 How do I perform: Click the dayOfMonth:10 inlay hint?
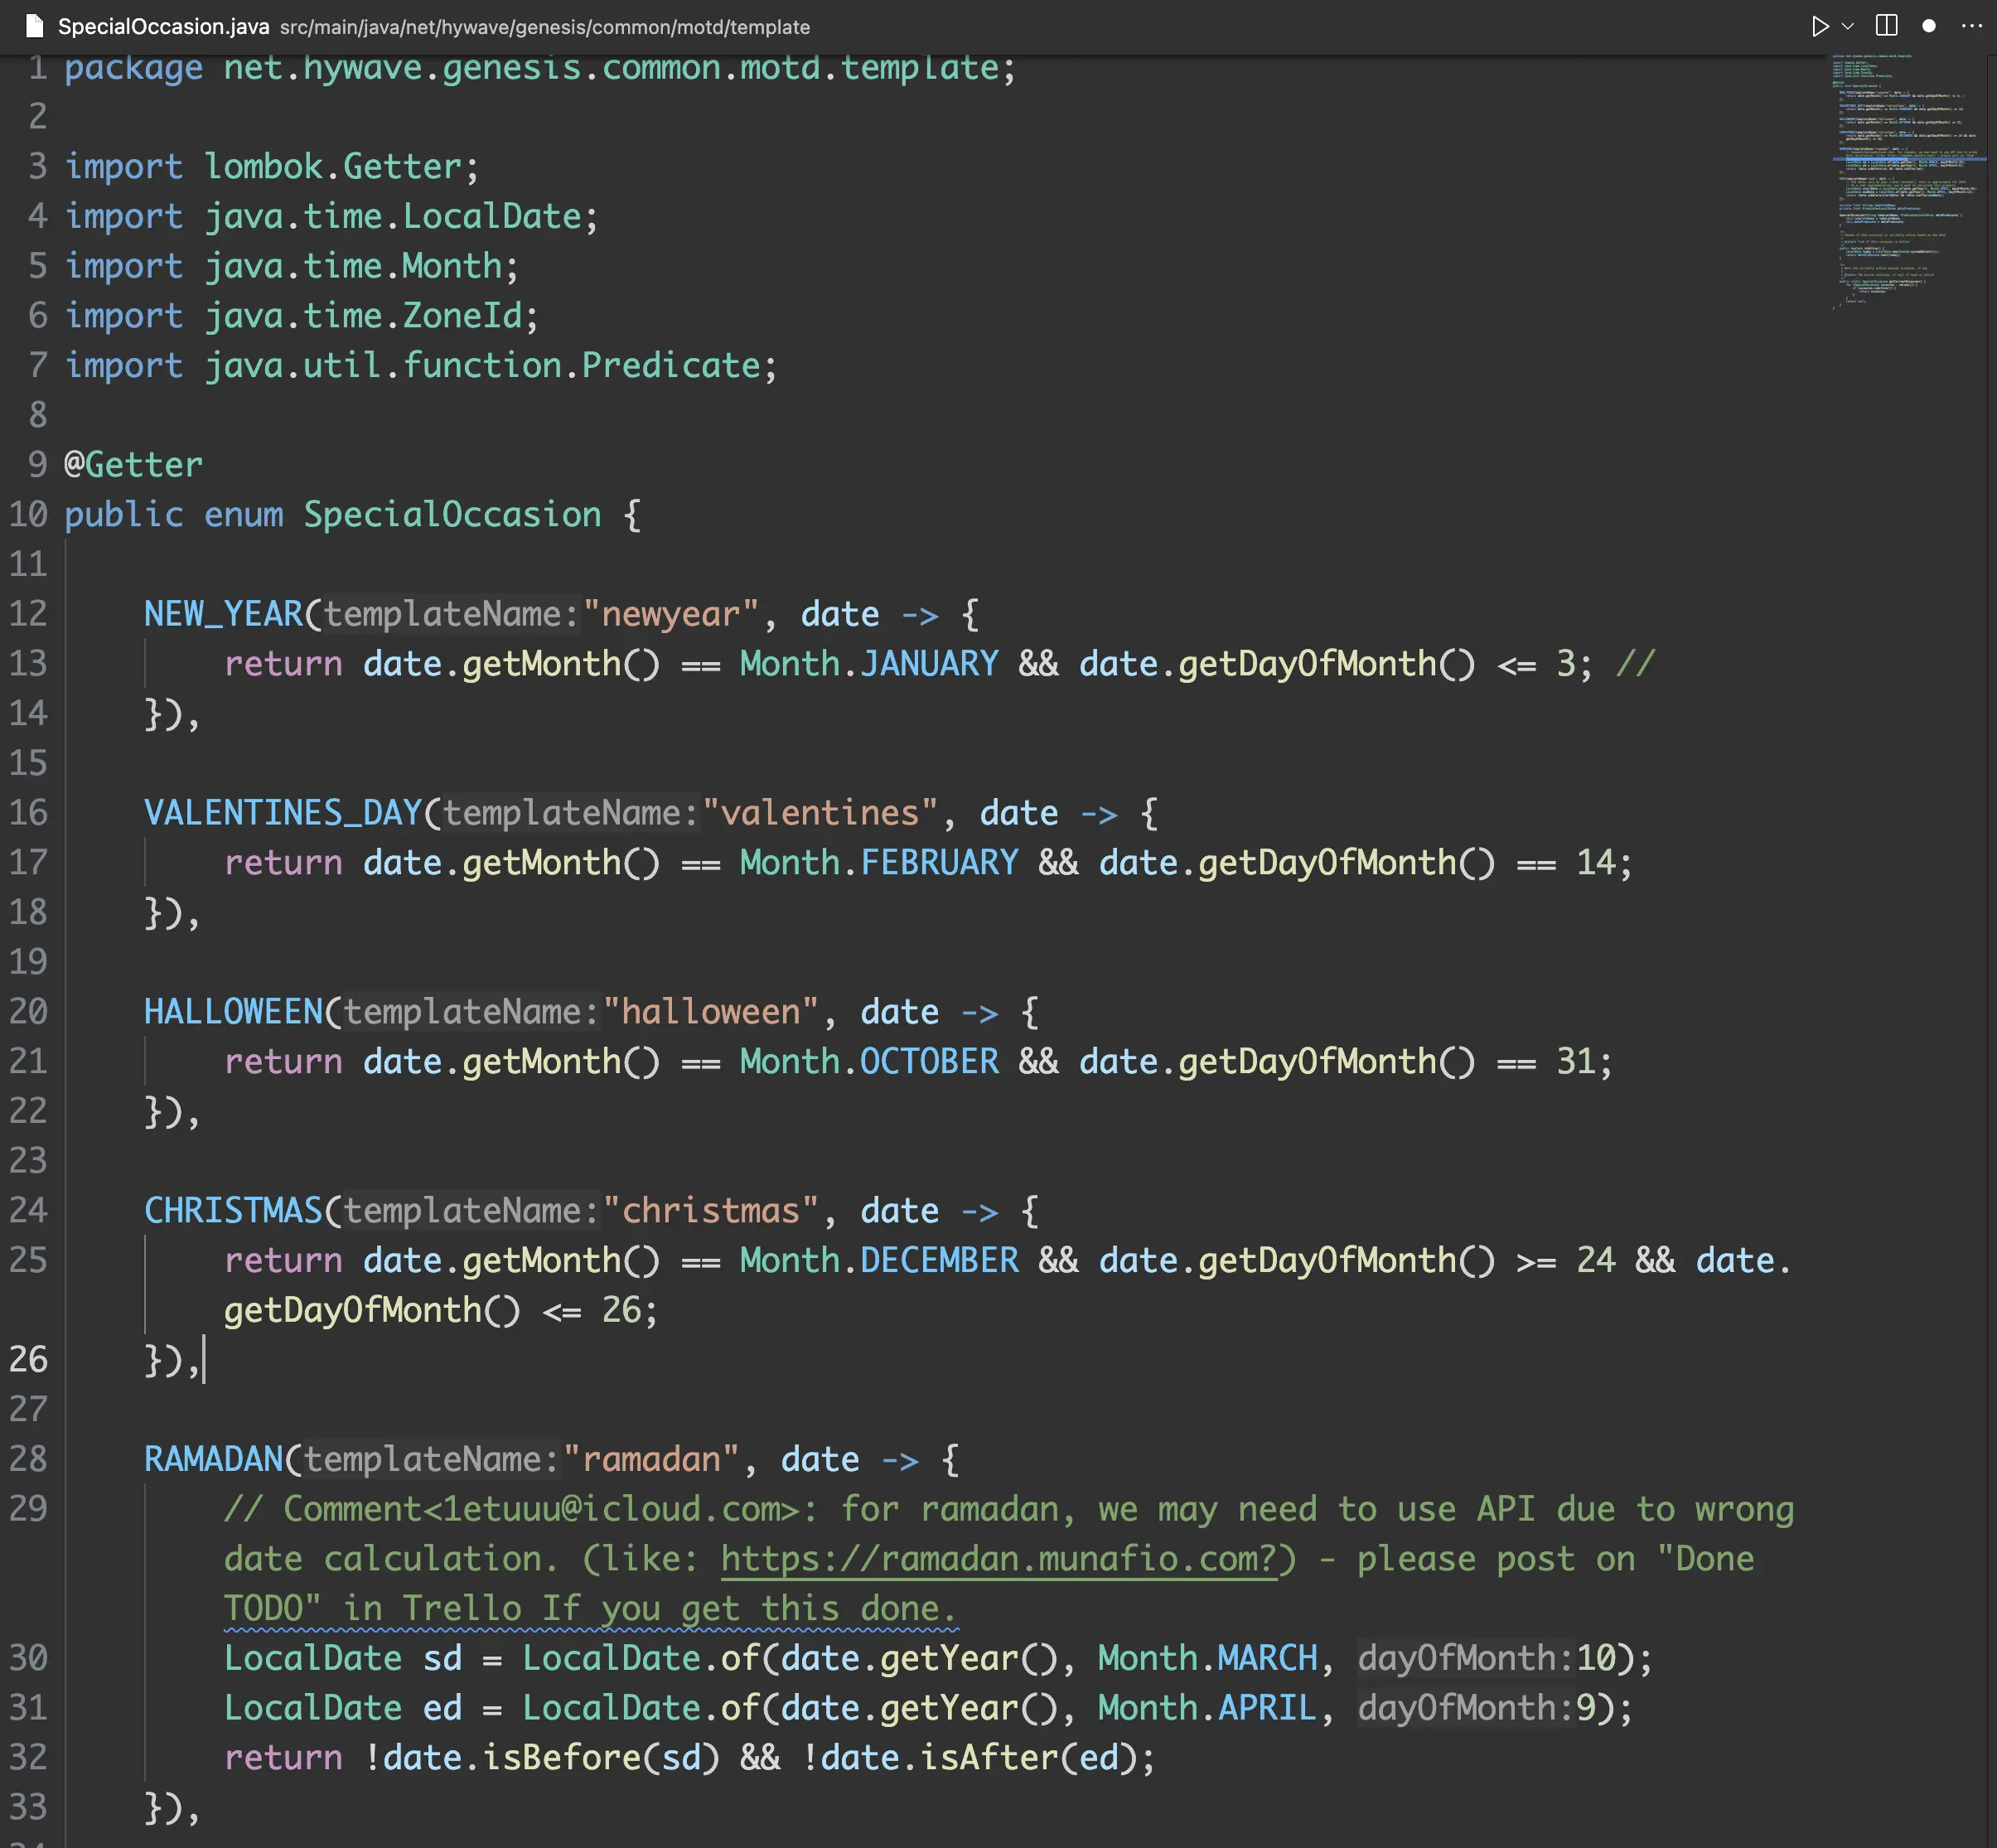[1486, 1658]
